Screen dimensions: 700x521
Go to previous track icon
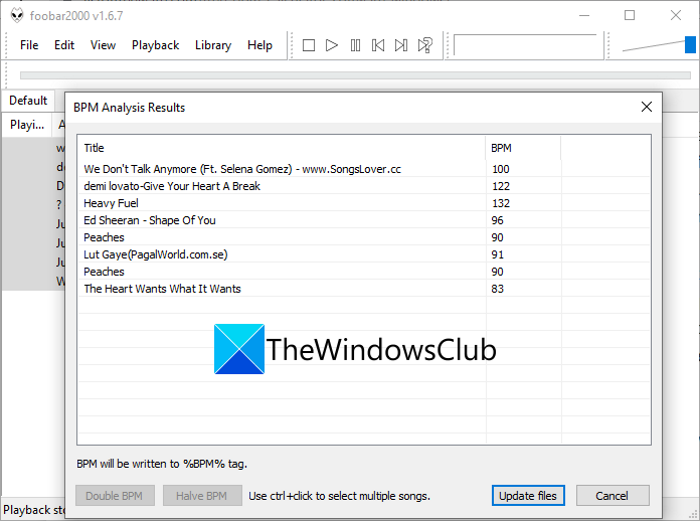(378, 45)
